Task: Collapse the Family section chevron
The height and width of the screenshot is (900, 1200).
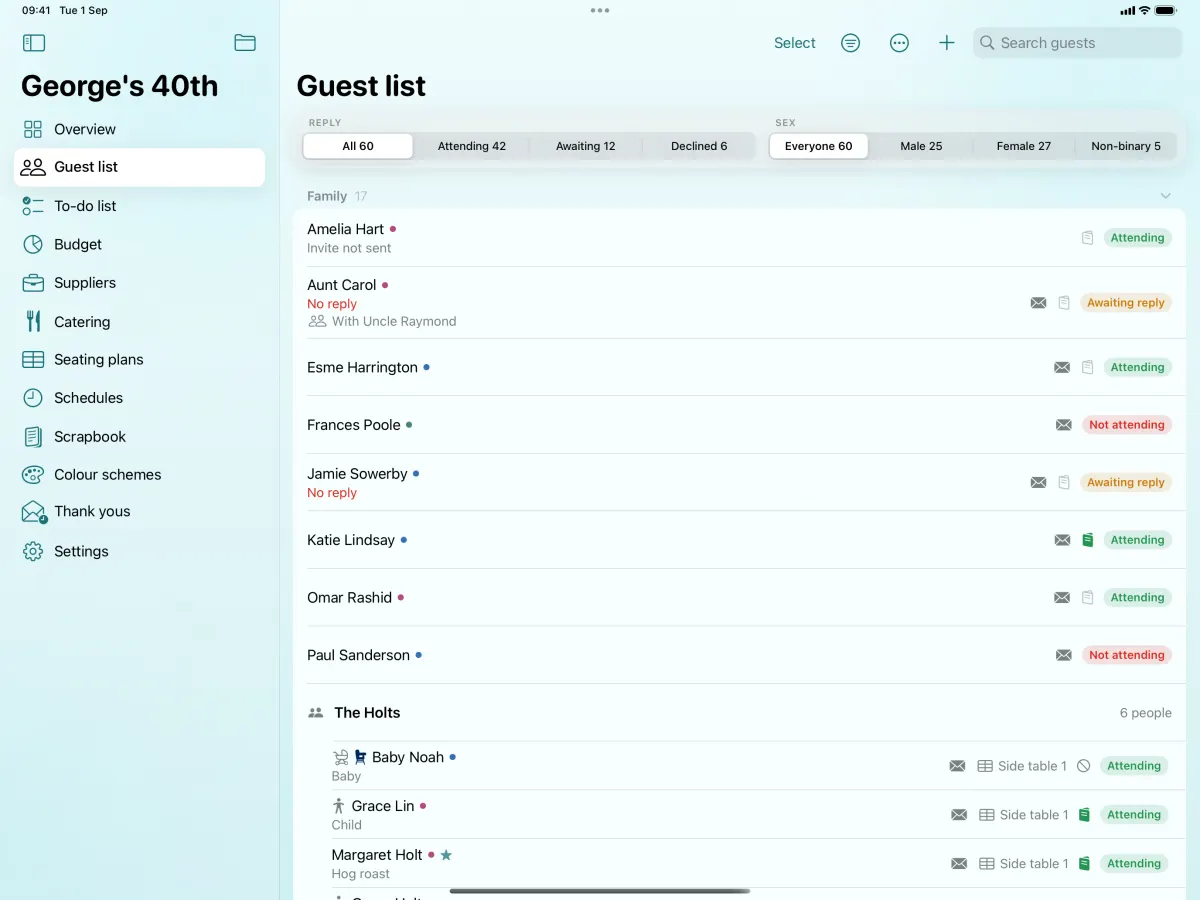Action: point(1165,196)
